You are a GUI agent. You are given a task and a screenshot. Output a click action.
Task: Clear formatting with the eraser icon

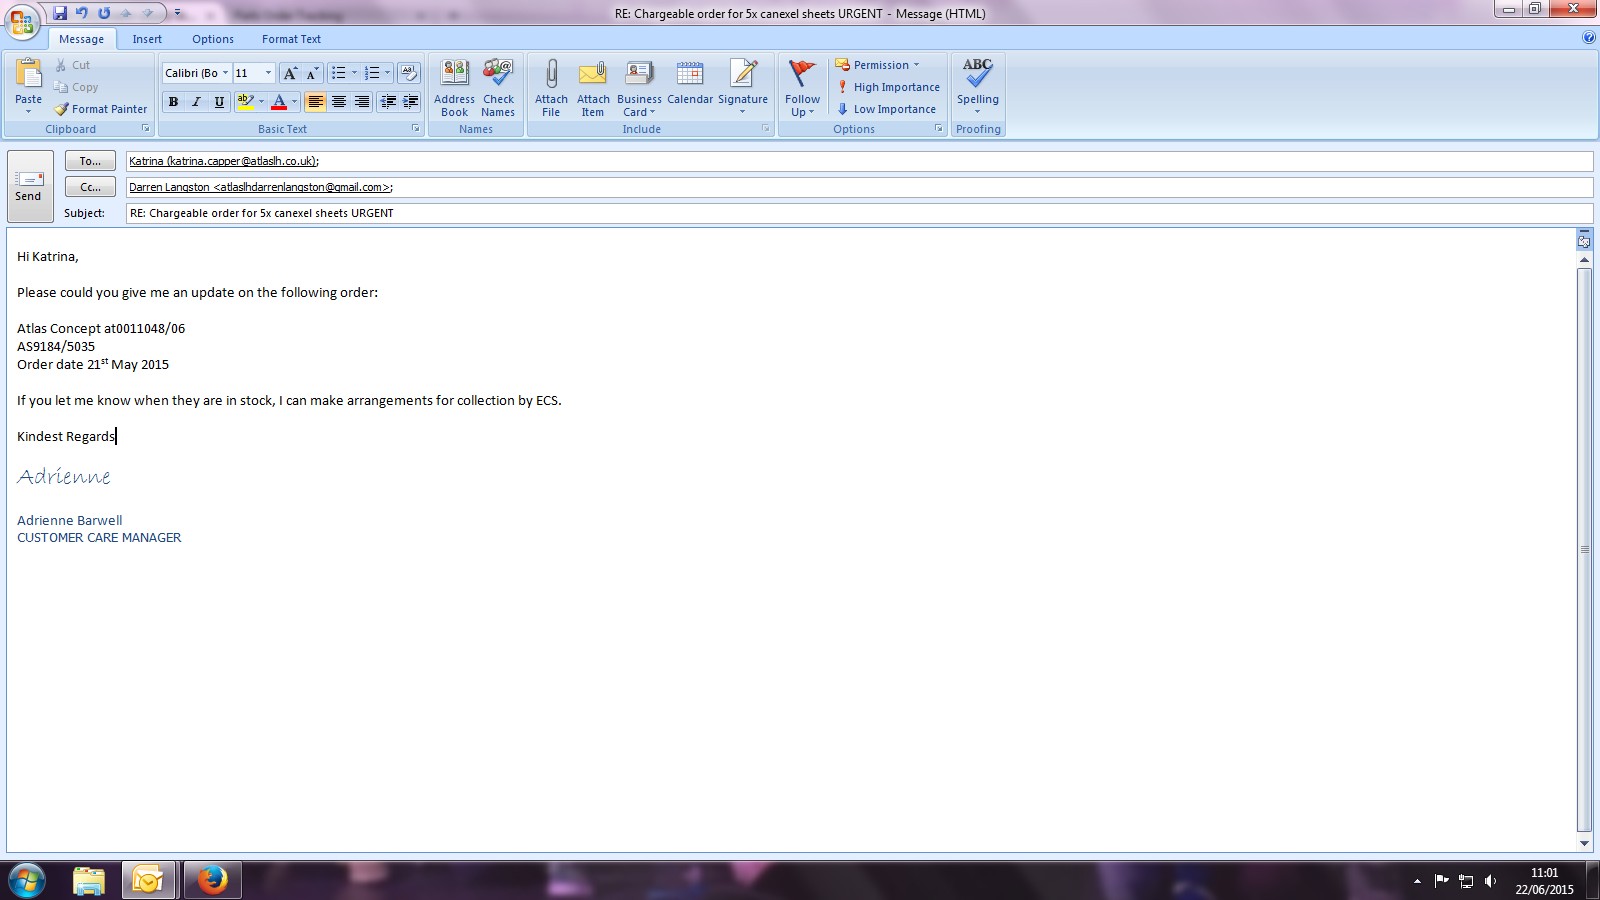pos(408,73)
